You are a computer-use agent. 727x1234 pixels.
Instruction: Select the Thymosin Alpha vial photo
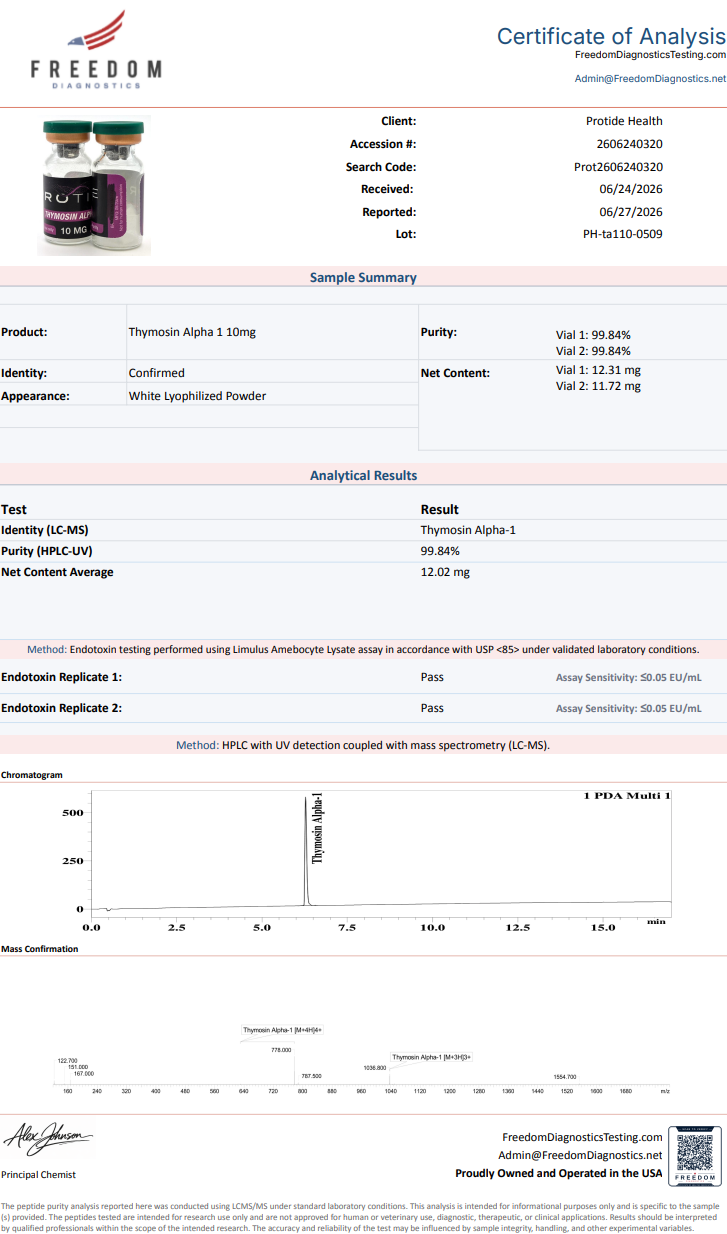pos(96,185)
